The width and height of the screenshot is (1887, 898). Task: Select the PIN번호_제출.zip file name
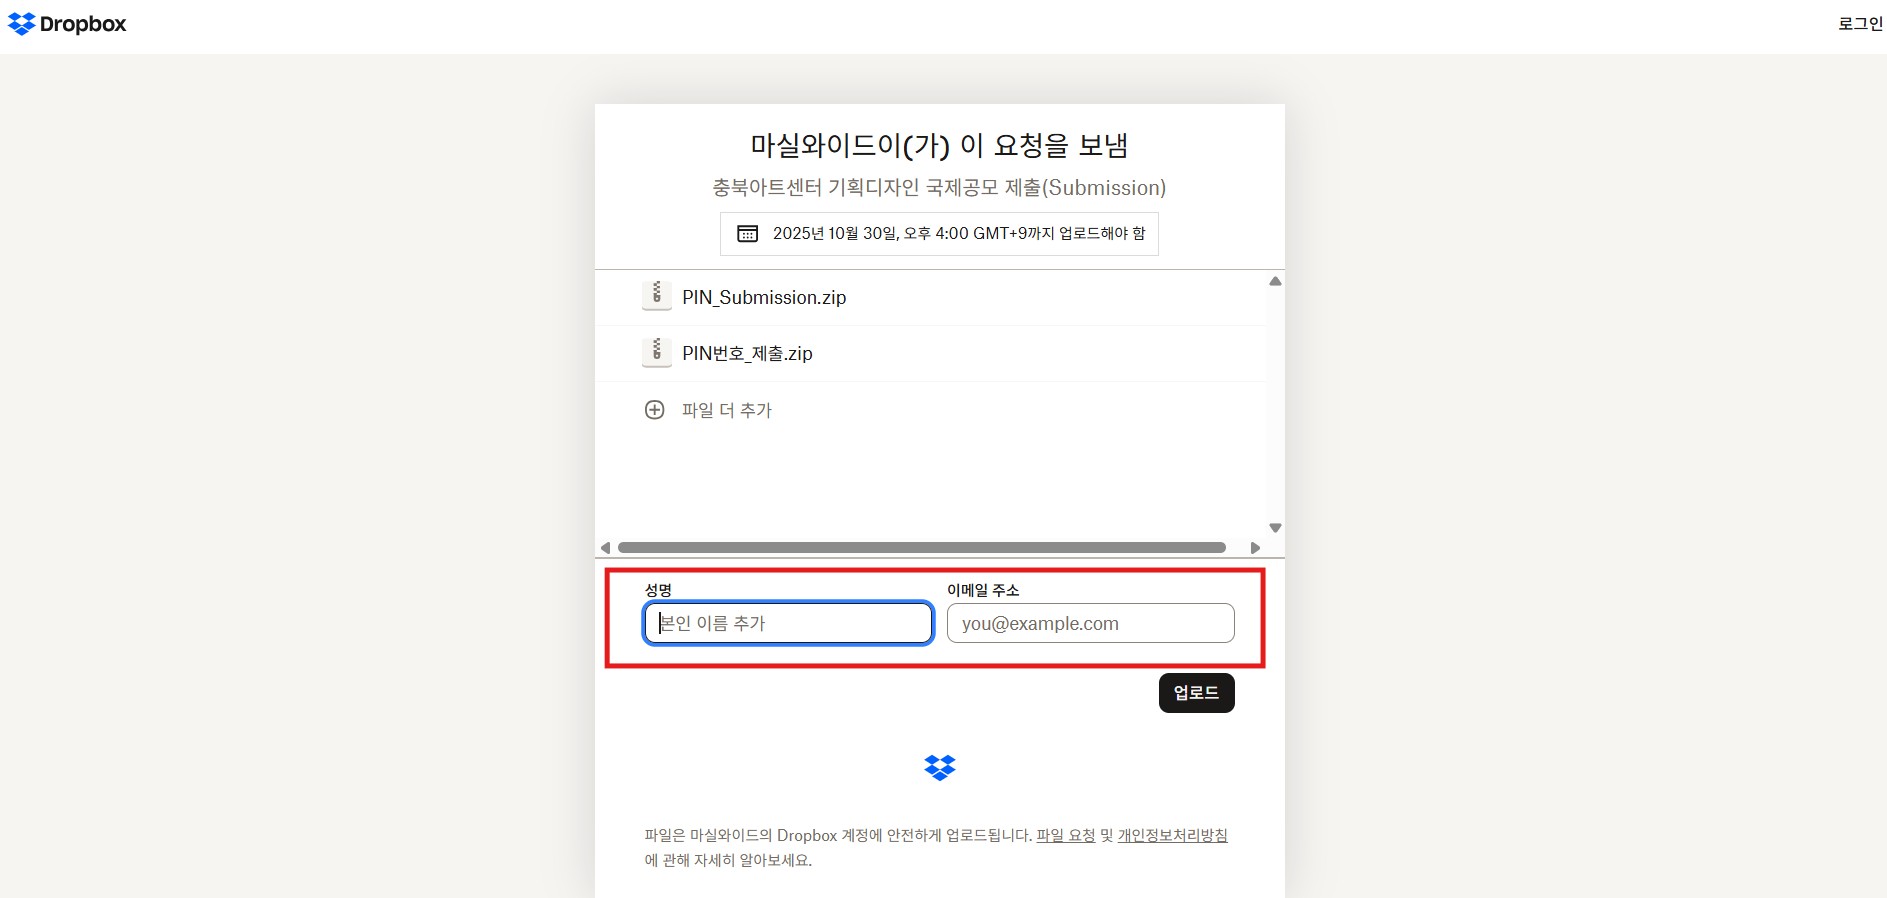(747, 354)
